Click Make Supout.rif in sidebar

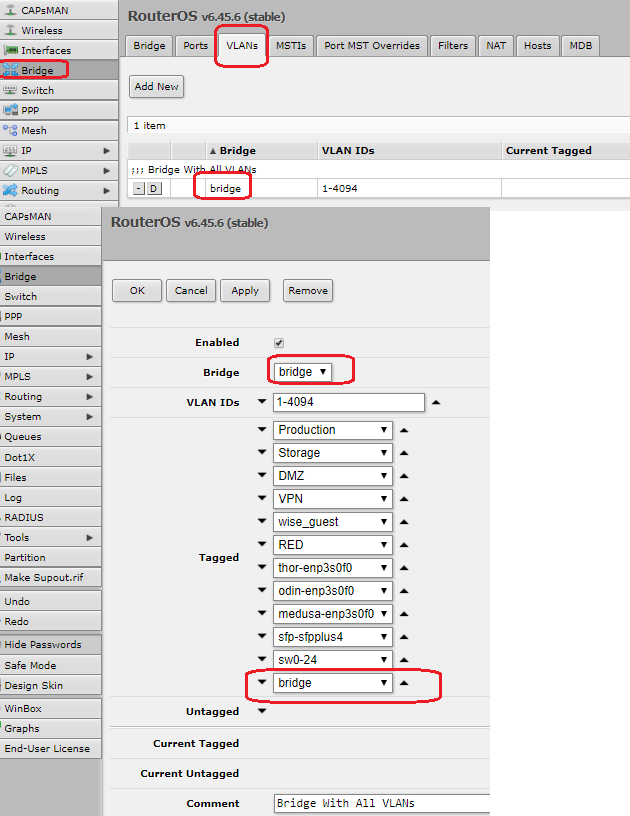50,577
